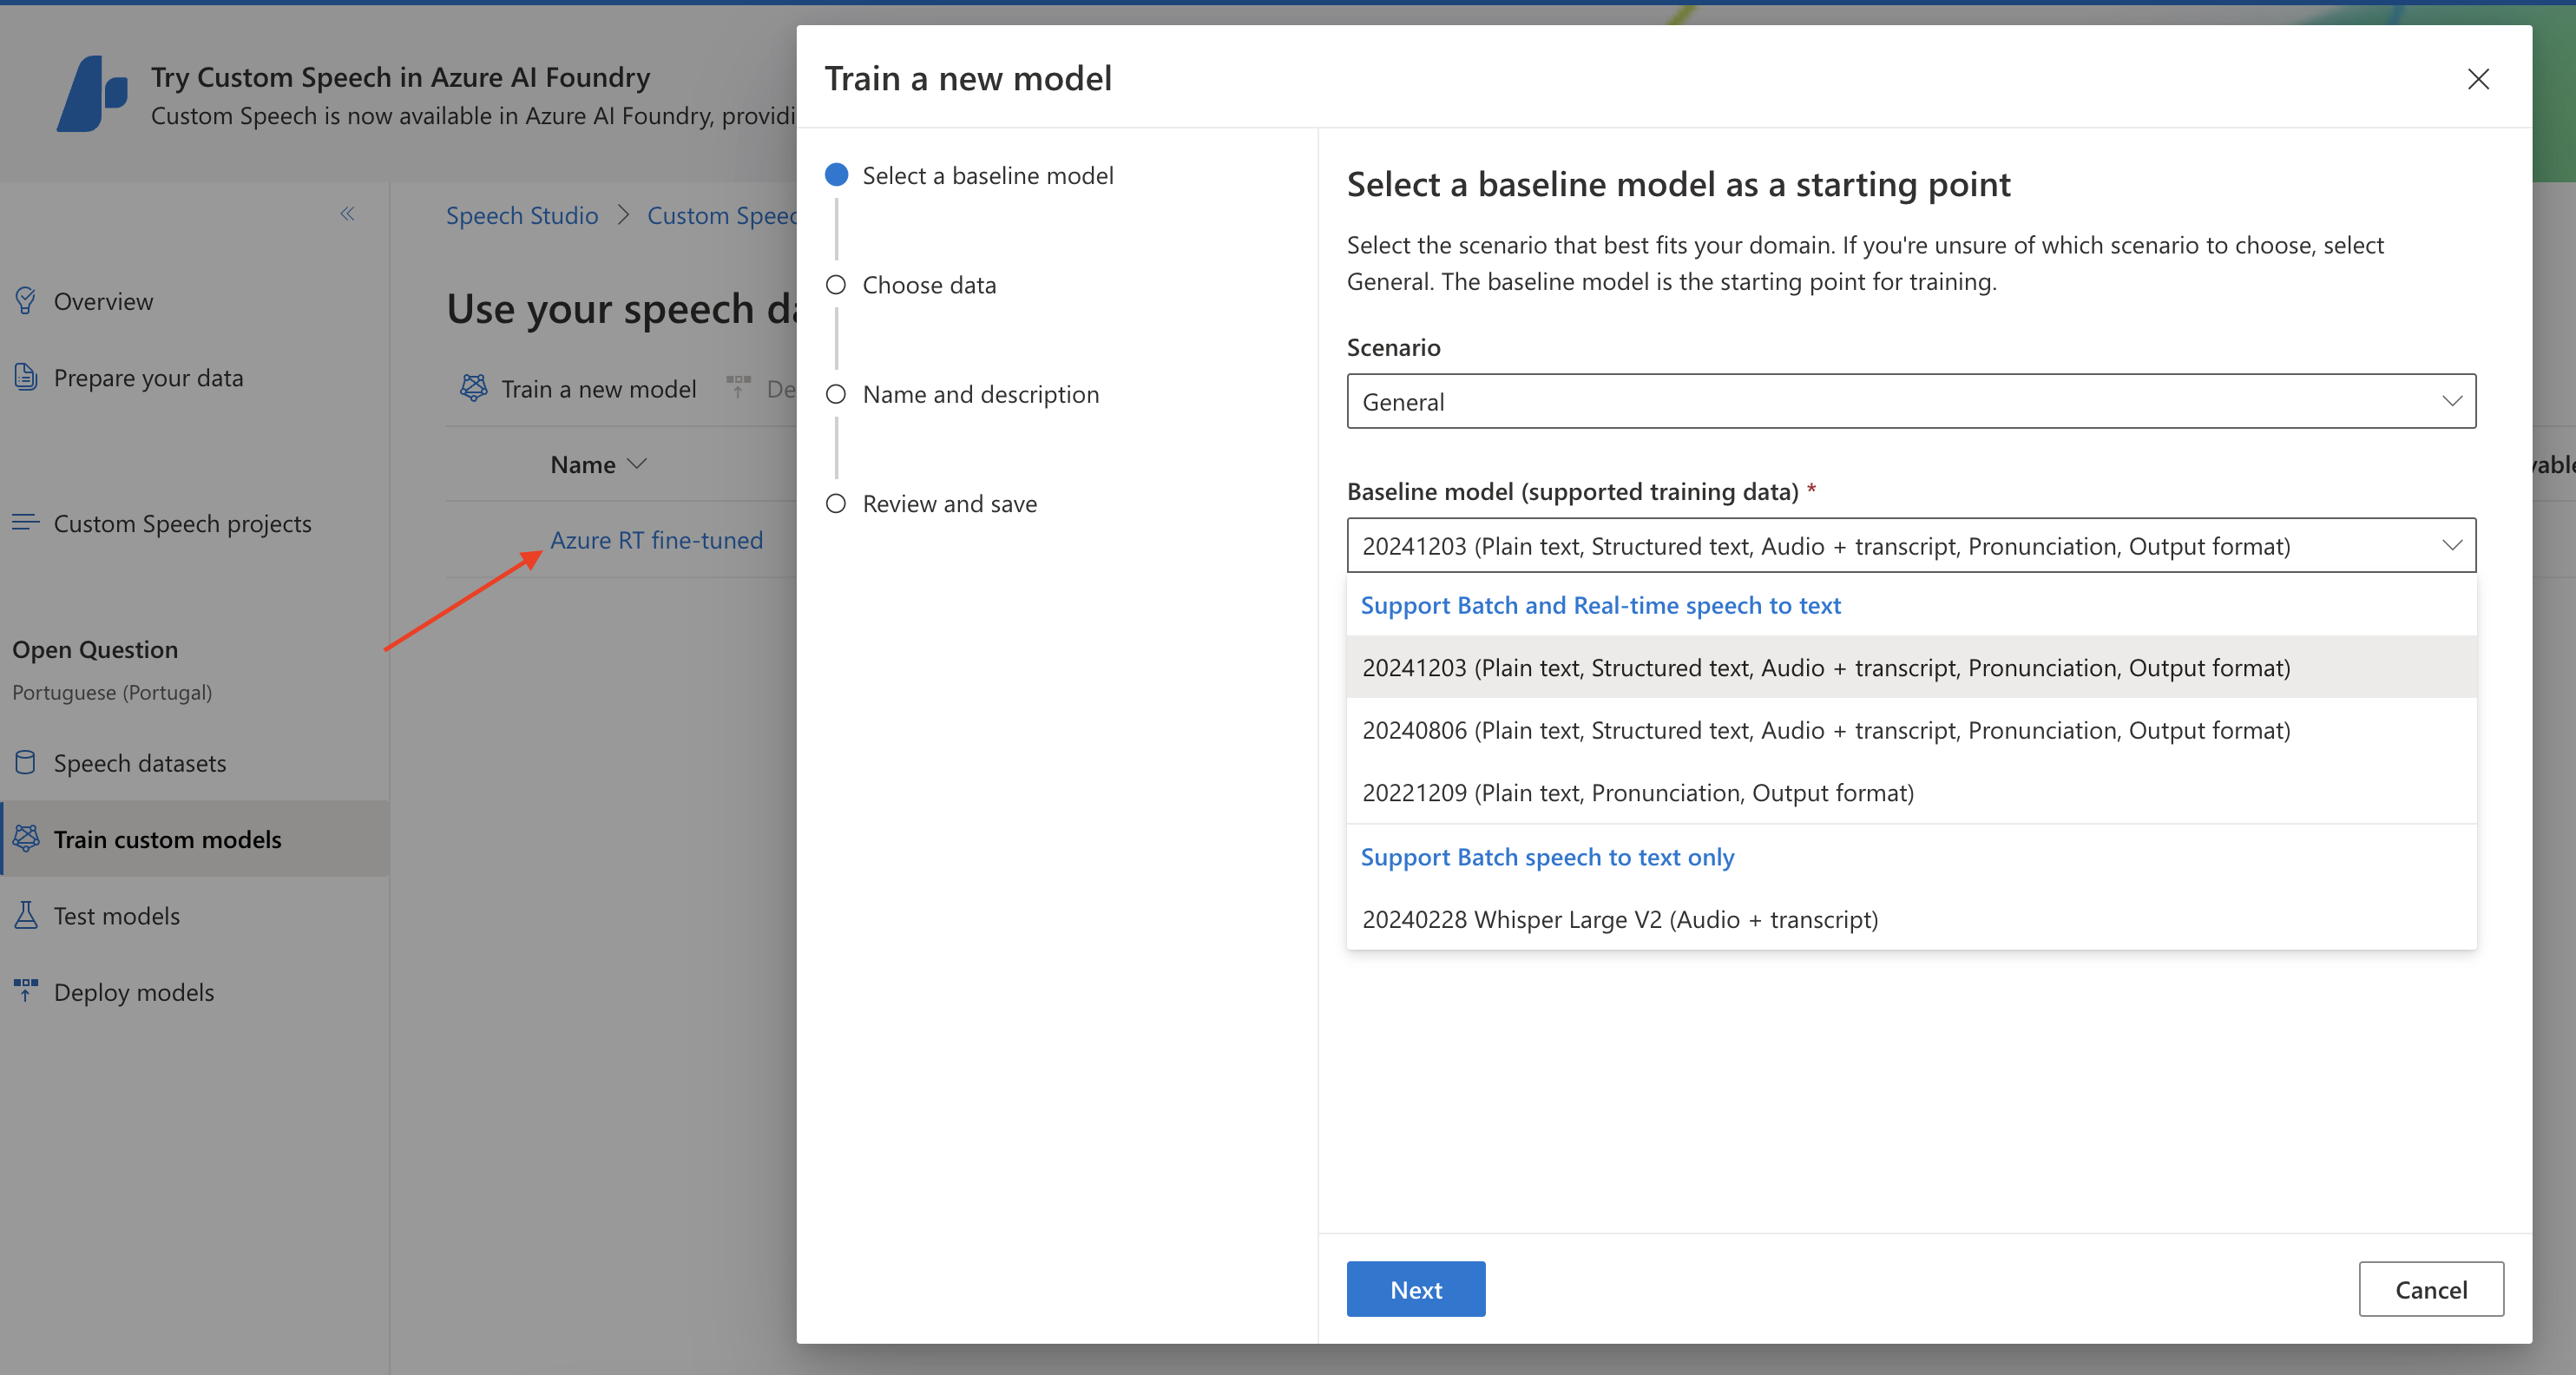Click the Custom Speech breadcrumb link
The image size is (2576, 1375).
click(722, 215)
